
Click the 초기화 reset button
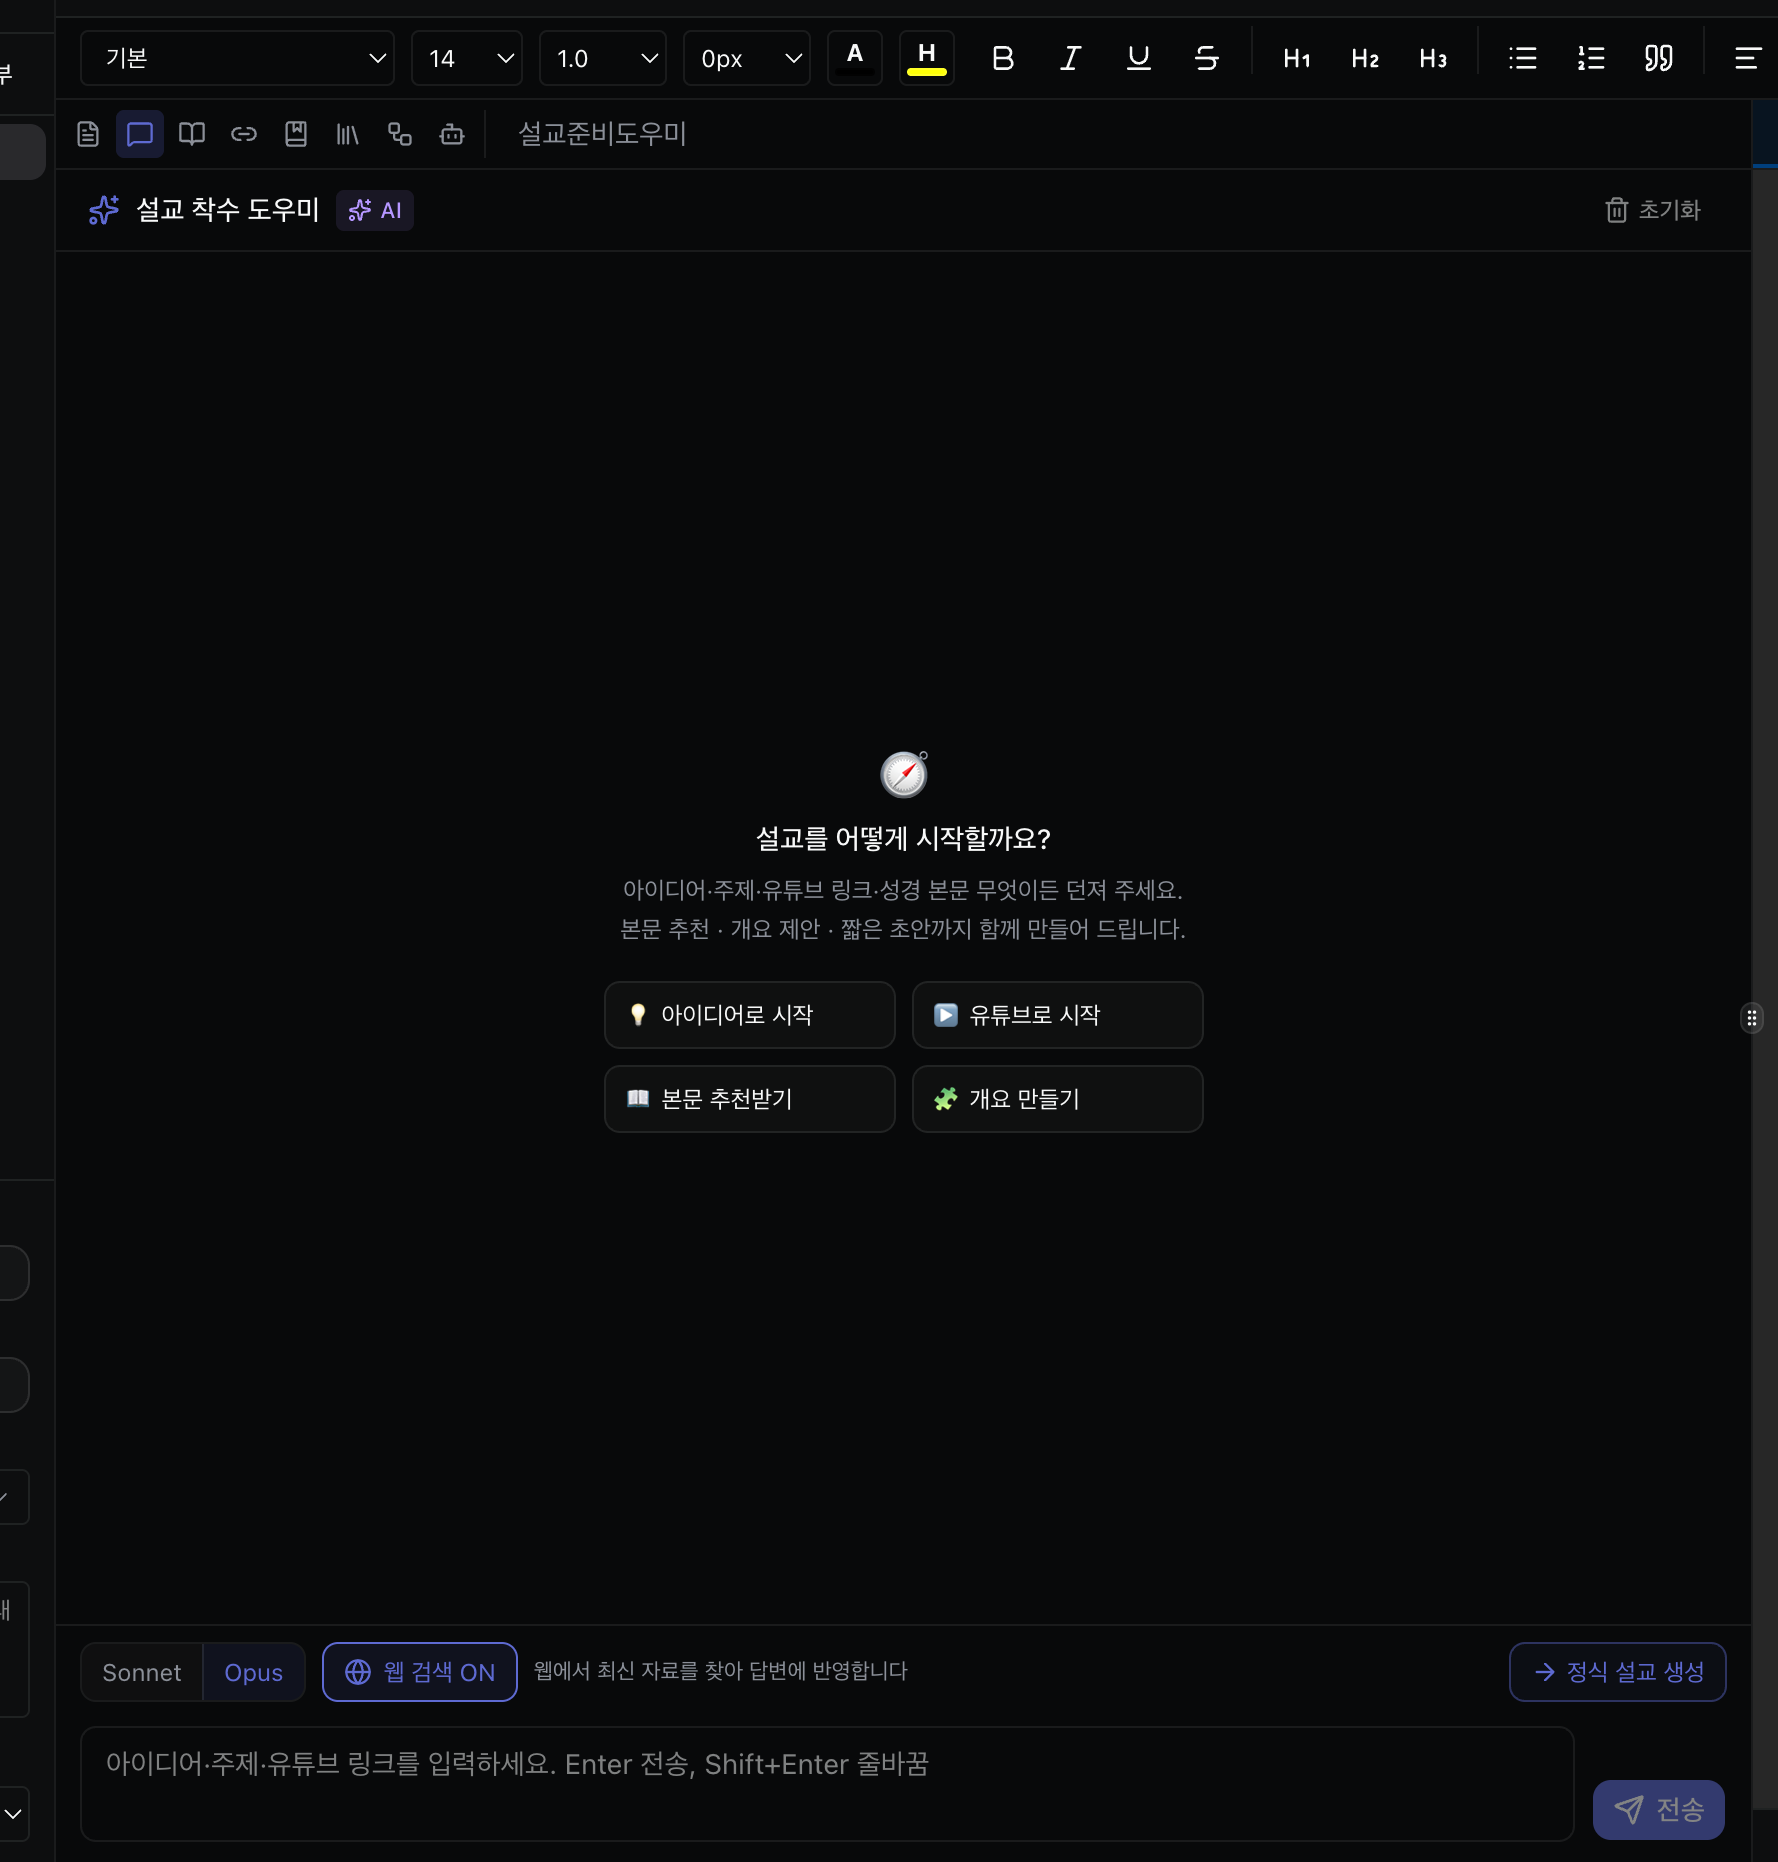(x=1653, y=210)
